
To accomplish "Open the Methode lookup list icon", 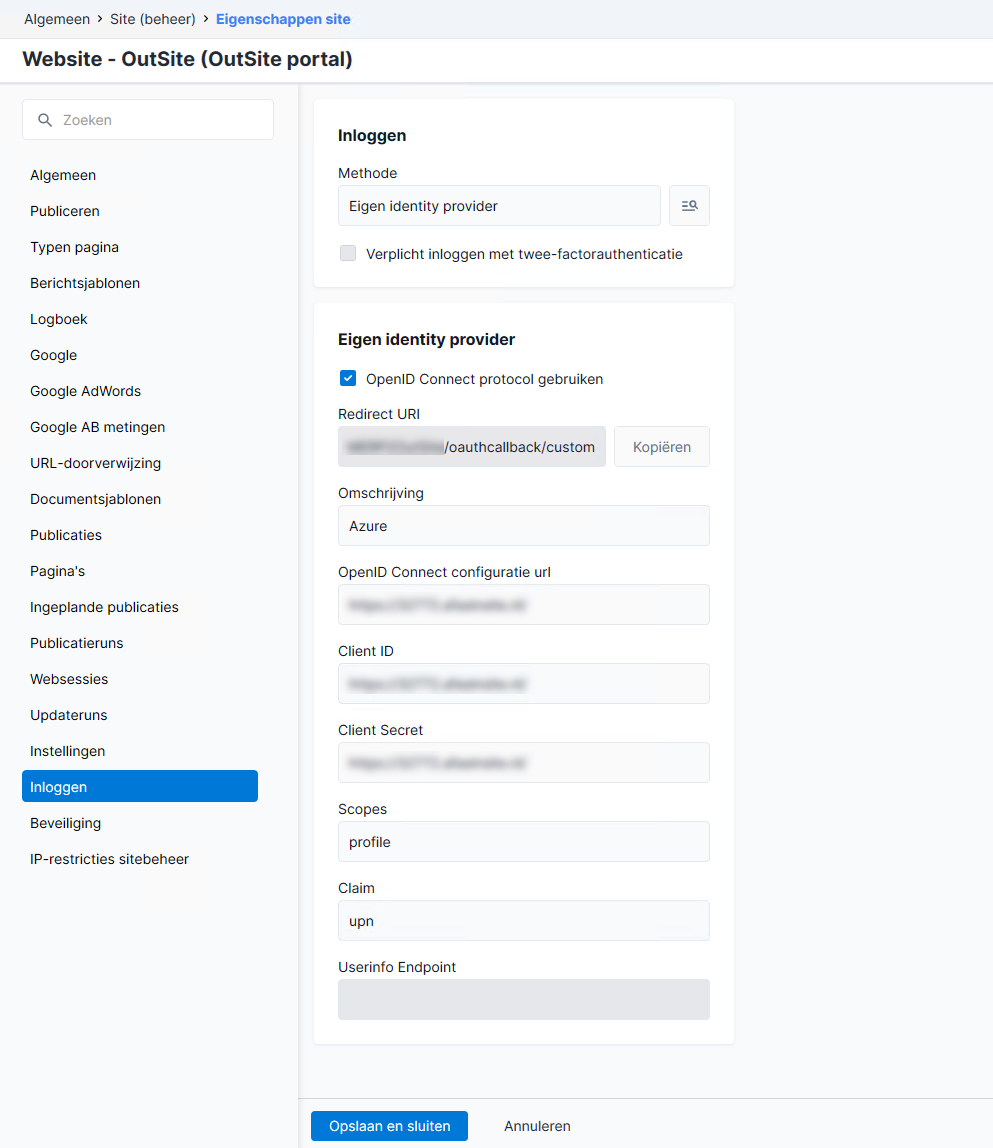I will (689, 206).
